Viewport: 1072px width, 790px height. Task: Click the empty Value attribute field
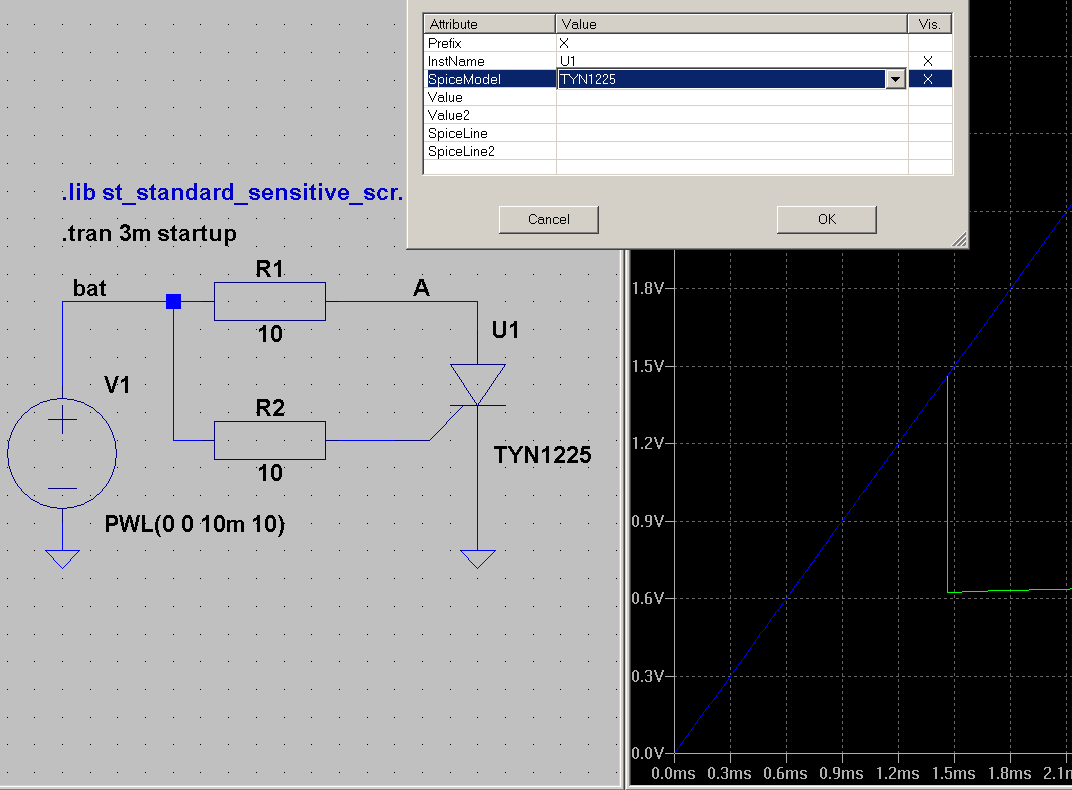click(732, 97)
